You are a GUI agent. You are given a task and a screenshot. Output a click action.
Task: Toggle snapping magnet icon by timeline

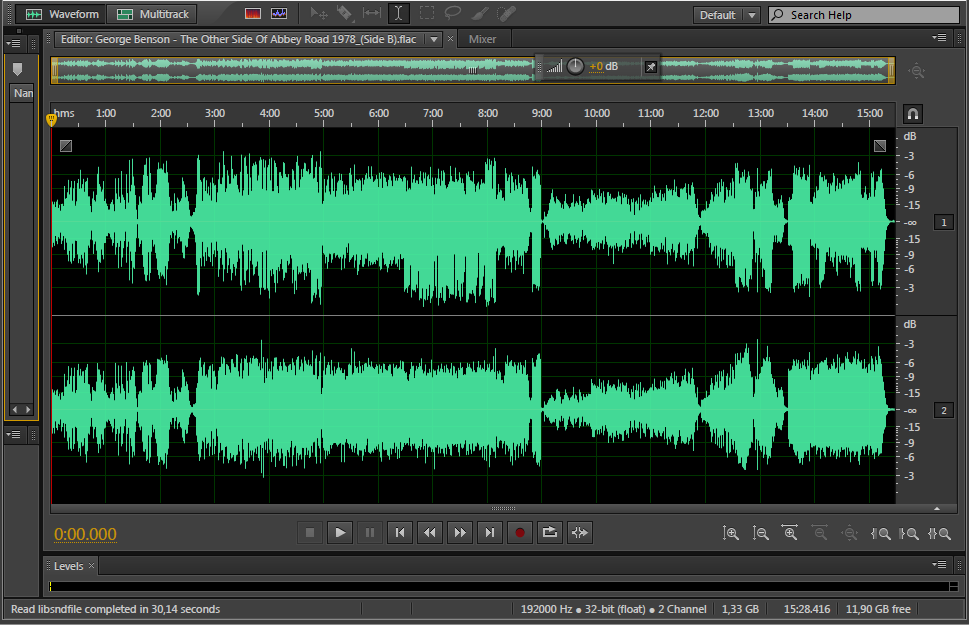click(913, 114)
